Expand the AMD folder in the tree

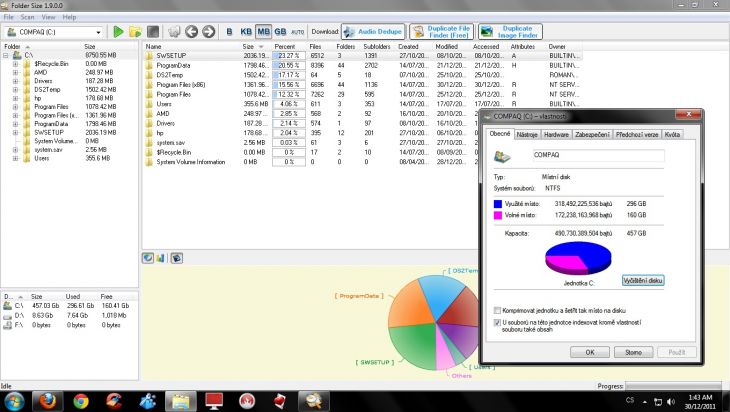pyautogui.click(x=15, y=73)
